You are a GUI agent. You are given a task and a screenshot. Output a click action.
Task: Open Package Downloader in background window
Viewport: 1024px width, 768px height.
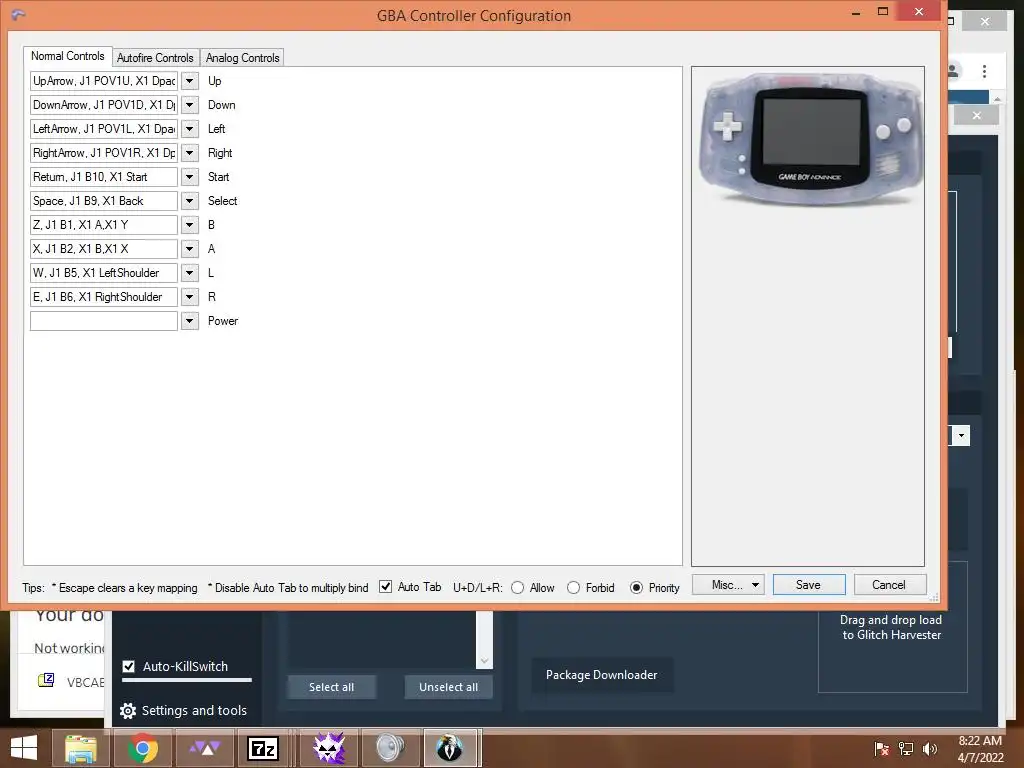[x=601, y=675]
